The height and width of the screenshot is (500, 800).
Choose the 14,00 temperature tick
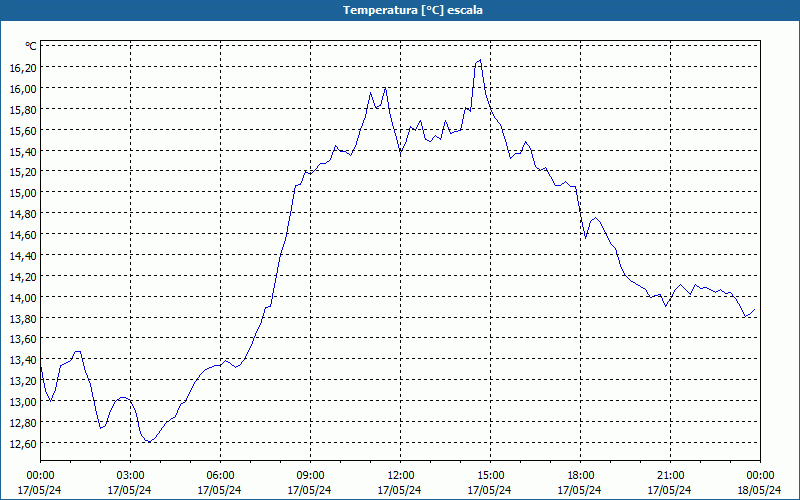click(23, 297)
